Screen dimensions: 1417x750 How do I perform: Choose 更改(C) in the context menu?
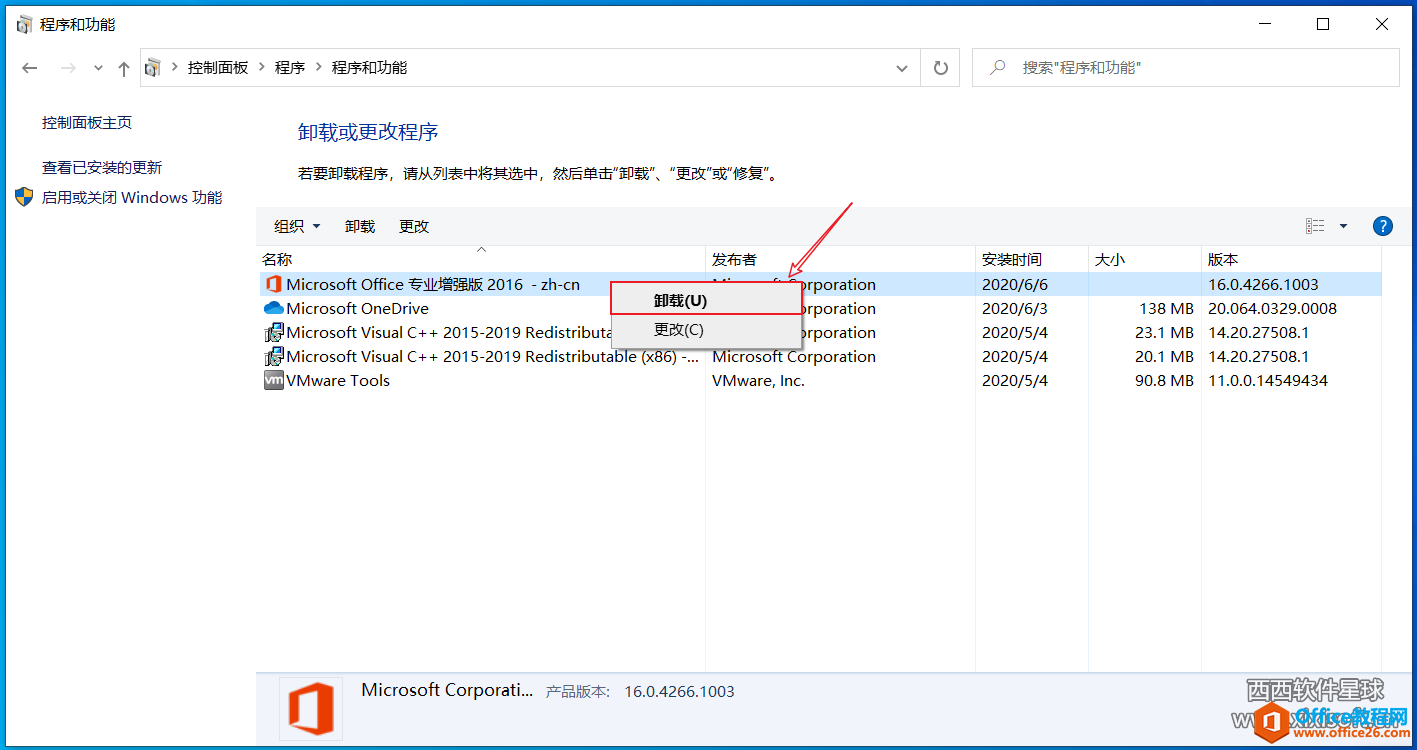[x=706, y=329]
